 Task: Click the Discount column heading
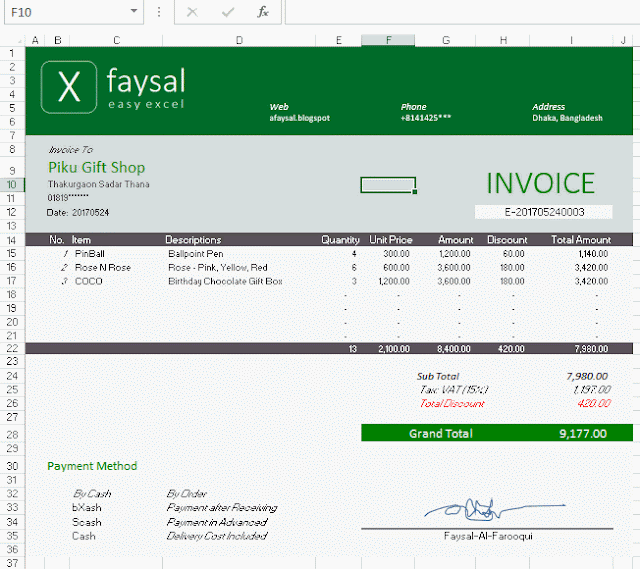(507, 240)
